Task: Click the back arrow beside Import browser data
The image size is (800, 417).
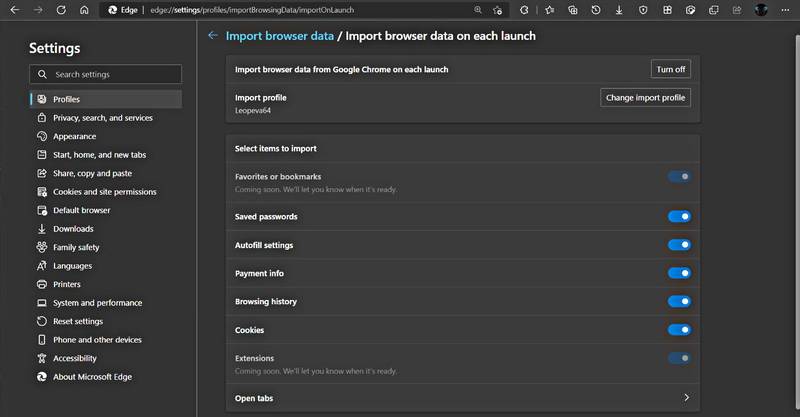Action: pyautogui.click(x=213, y=35)
